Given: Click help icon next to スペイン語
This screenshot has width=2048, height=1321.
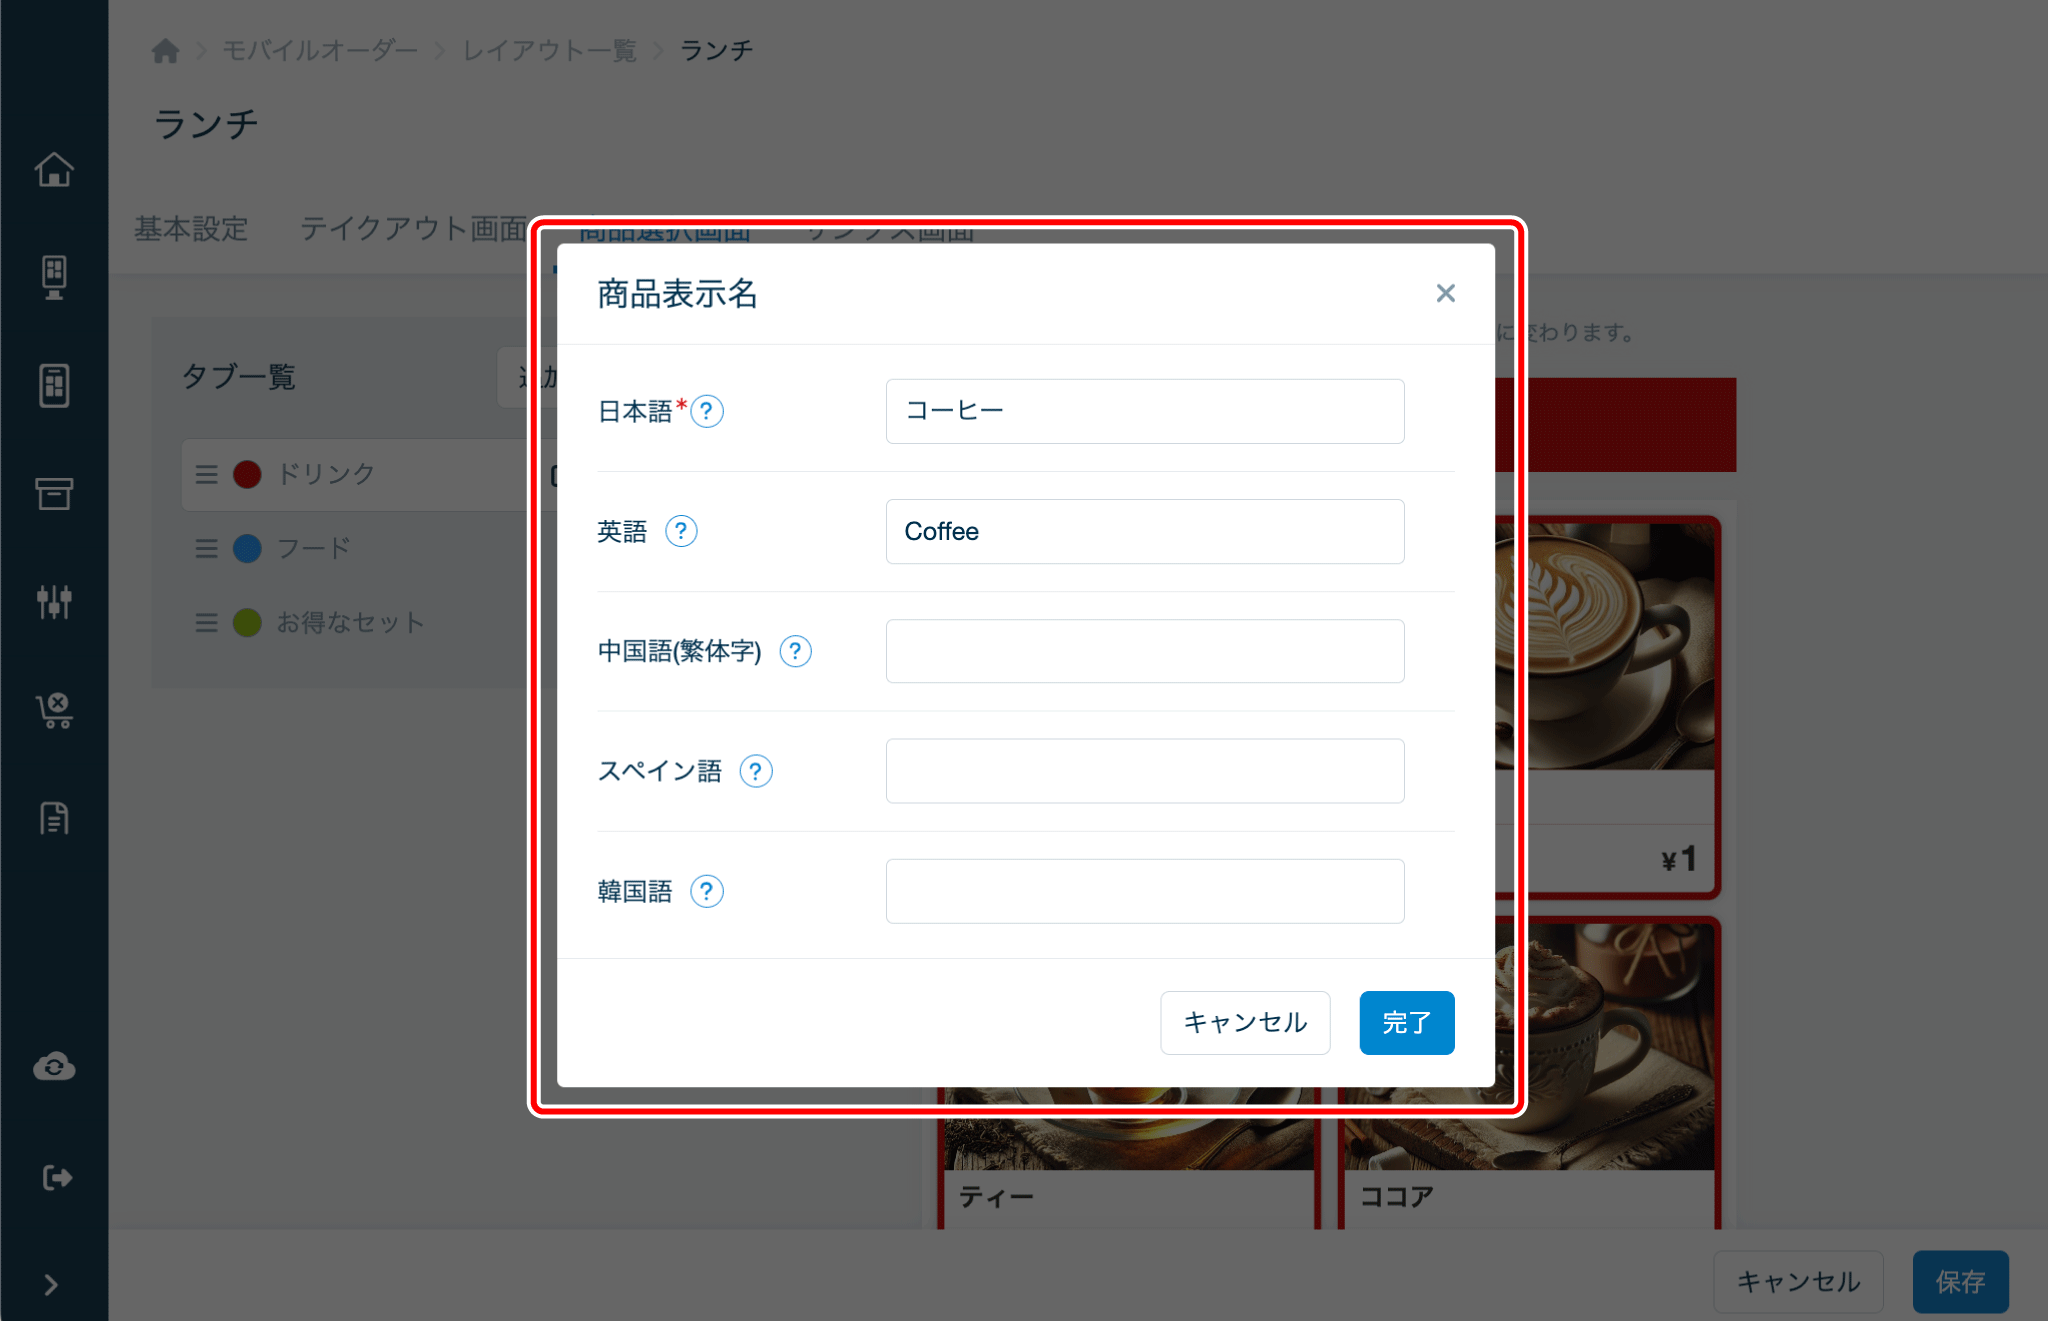Looking at the screenshot, I should click(x=756, y=771).
